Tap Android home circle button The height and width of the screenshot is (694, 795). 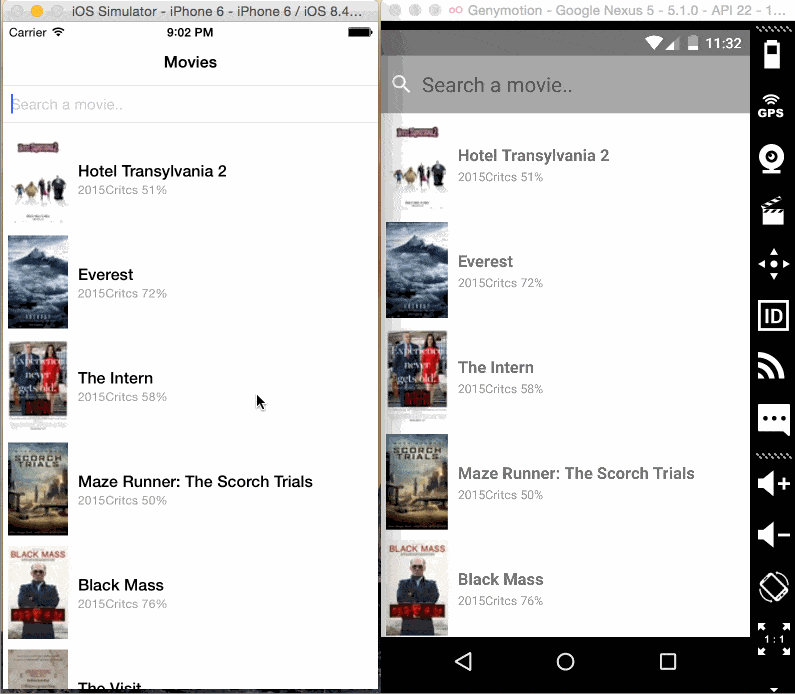click(x=565, y=662)
